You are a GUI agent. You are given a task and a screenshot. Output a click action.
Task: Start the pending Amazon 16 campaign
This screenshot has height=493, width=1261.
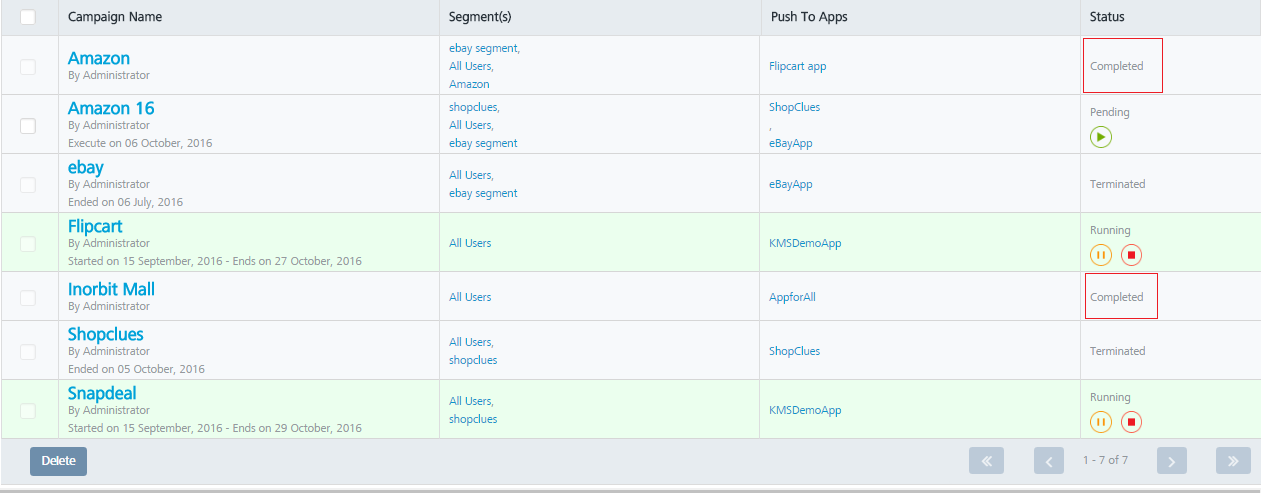pyautogui.click(x=1101, y=137)
